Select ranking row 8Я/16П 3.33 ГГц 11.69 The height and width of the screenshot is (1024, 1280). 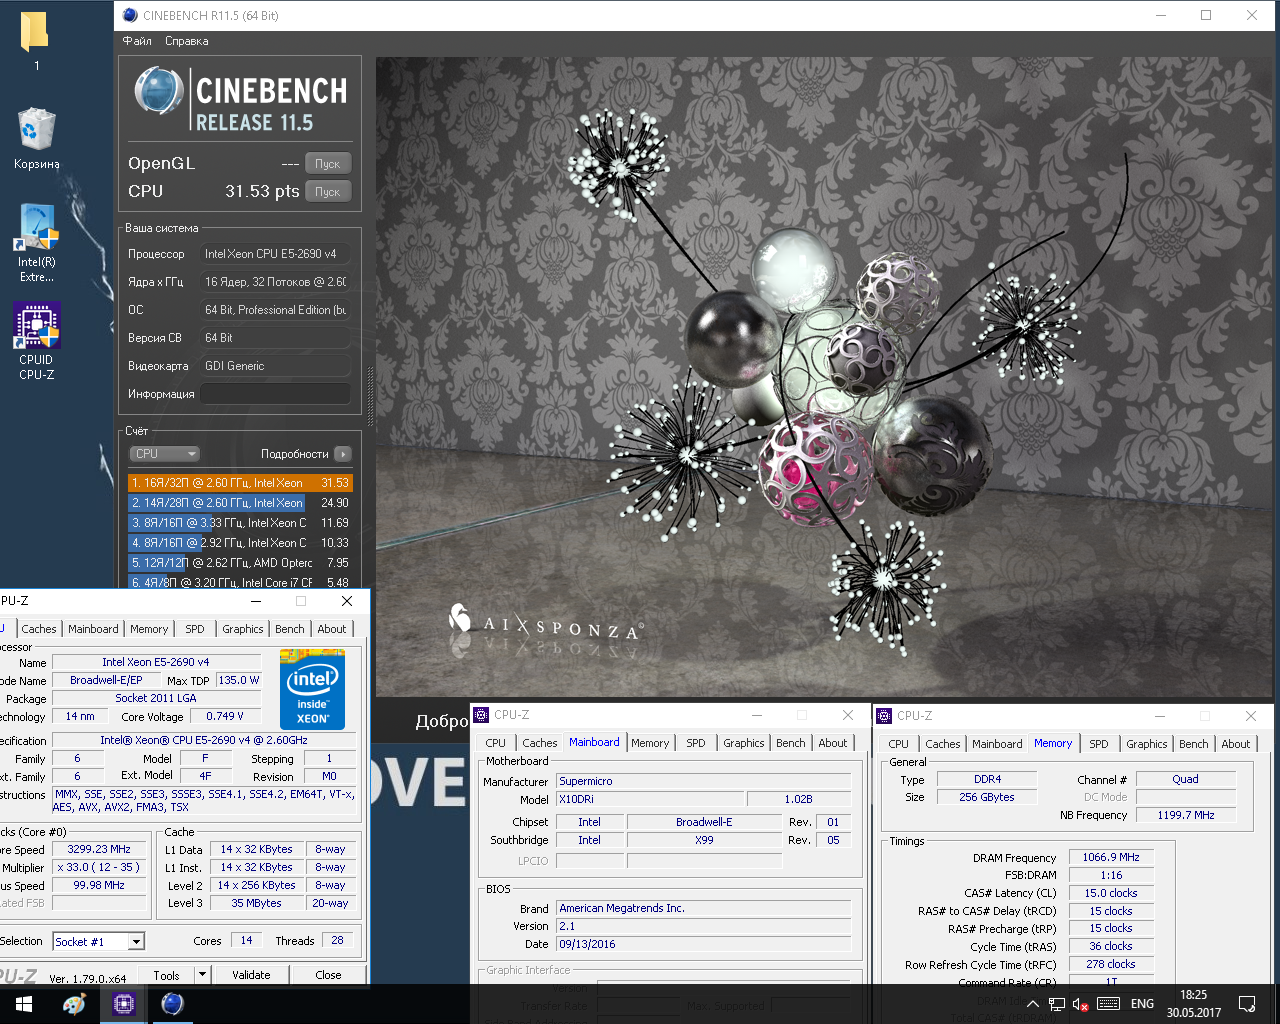click(240, 523)
